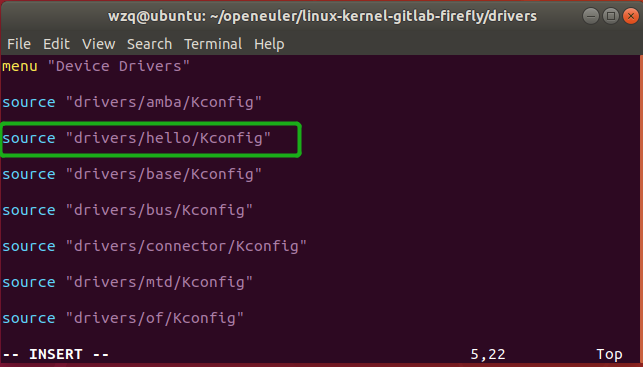Open the Edit menu
This screenshot has width=643, height=367.
pyautogui.click(x=56, y=44)
